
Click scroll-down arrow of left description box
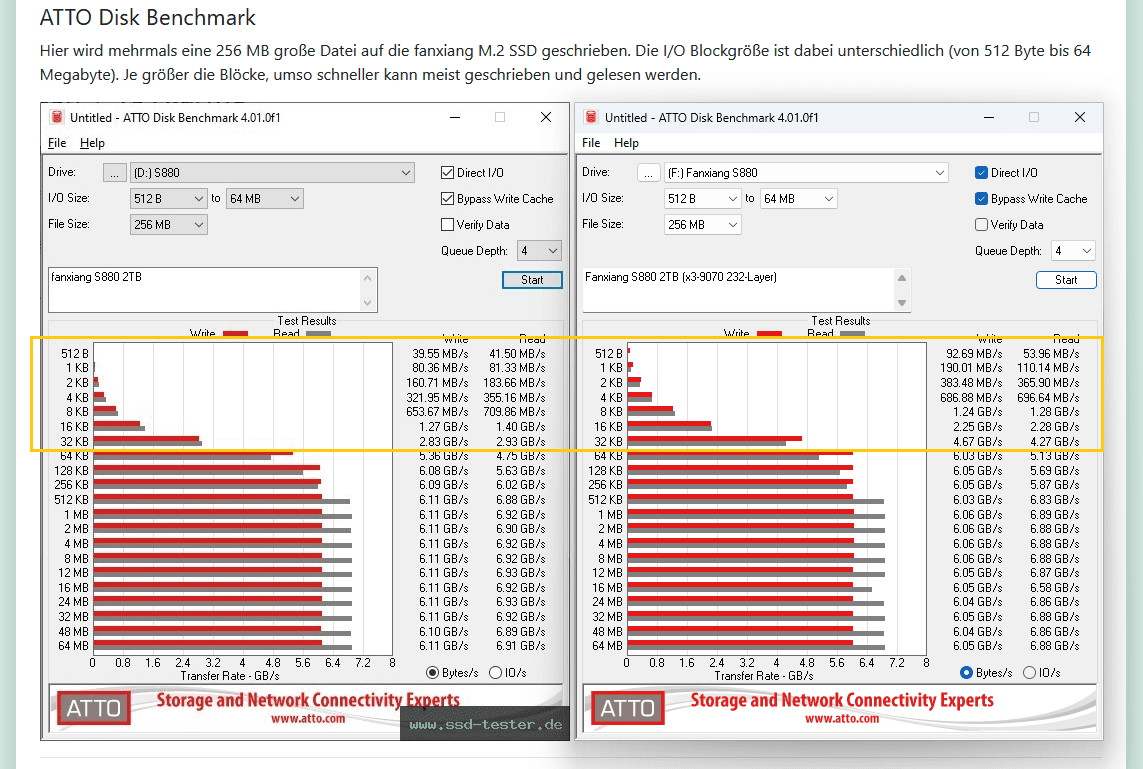[x=367, y=302]
